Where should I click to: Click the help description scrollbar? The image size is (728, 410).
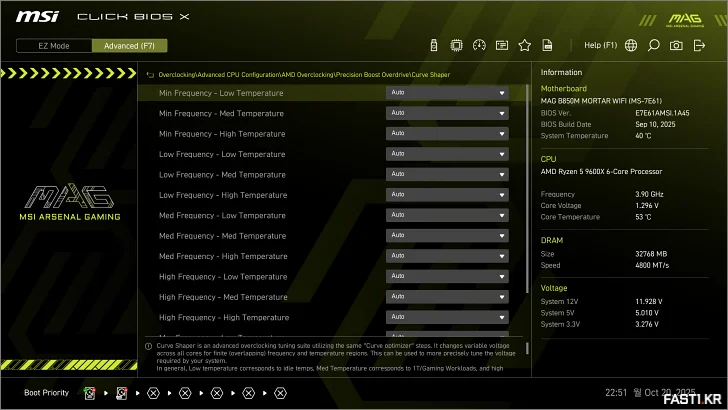(527, 348)
